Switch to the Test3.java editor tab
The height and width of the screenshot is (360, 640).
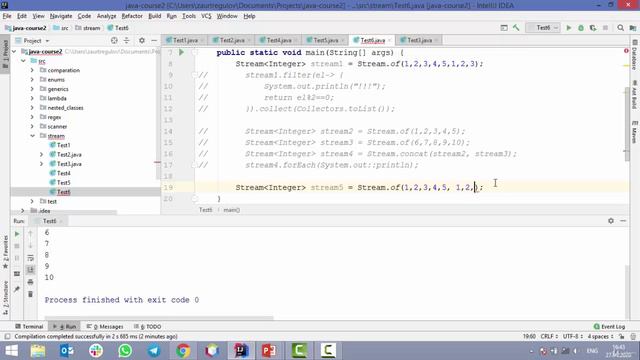[x=419, y=40]
